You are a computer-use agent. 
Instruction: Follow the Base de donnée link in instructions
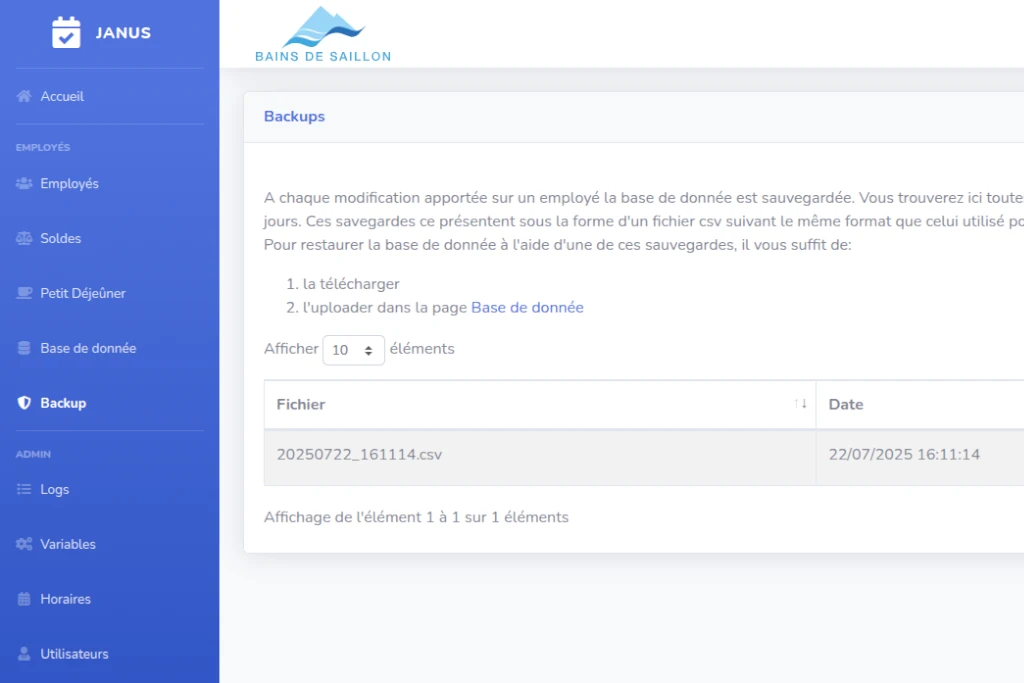527,308
